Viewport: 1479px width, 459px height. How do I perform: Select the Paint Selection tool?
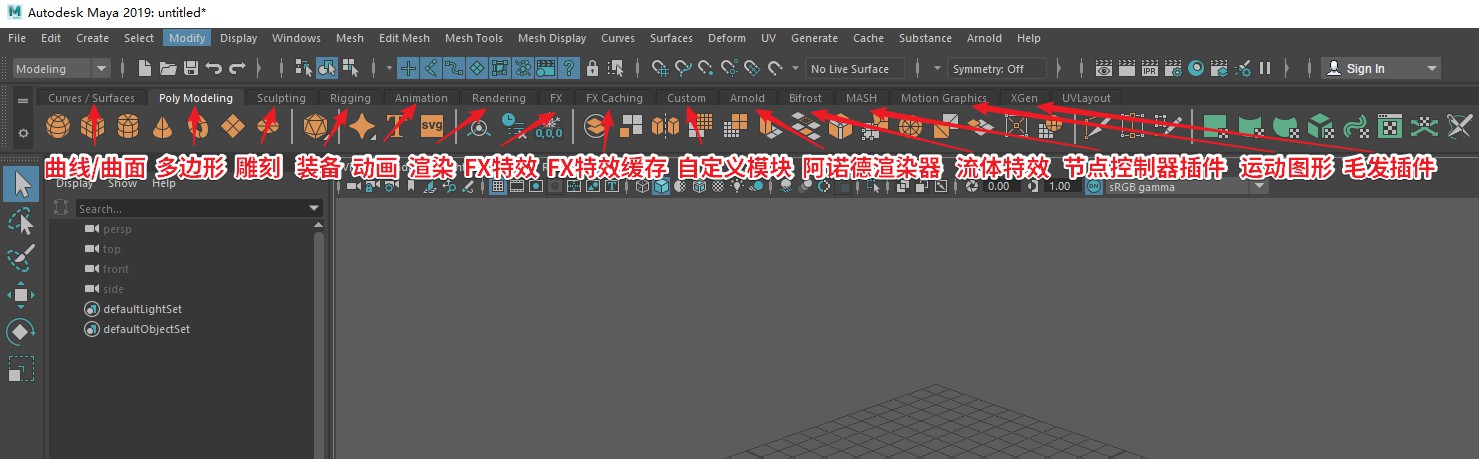tap(21, 257)
